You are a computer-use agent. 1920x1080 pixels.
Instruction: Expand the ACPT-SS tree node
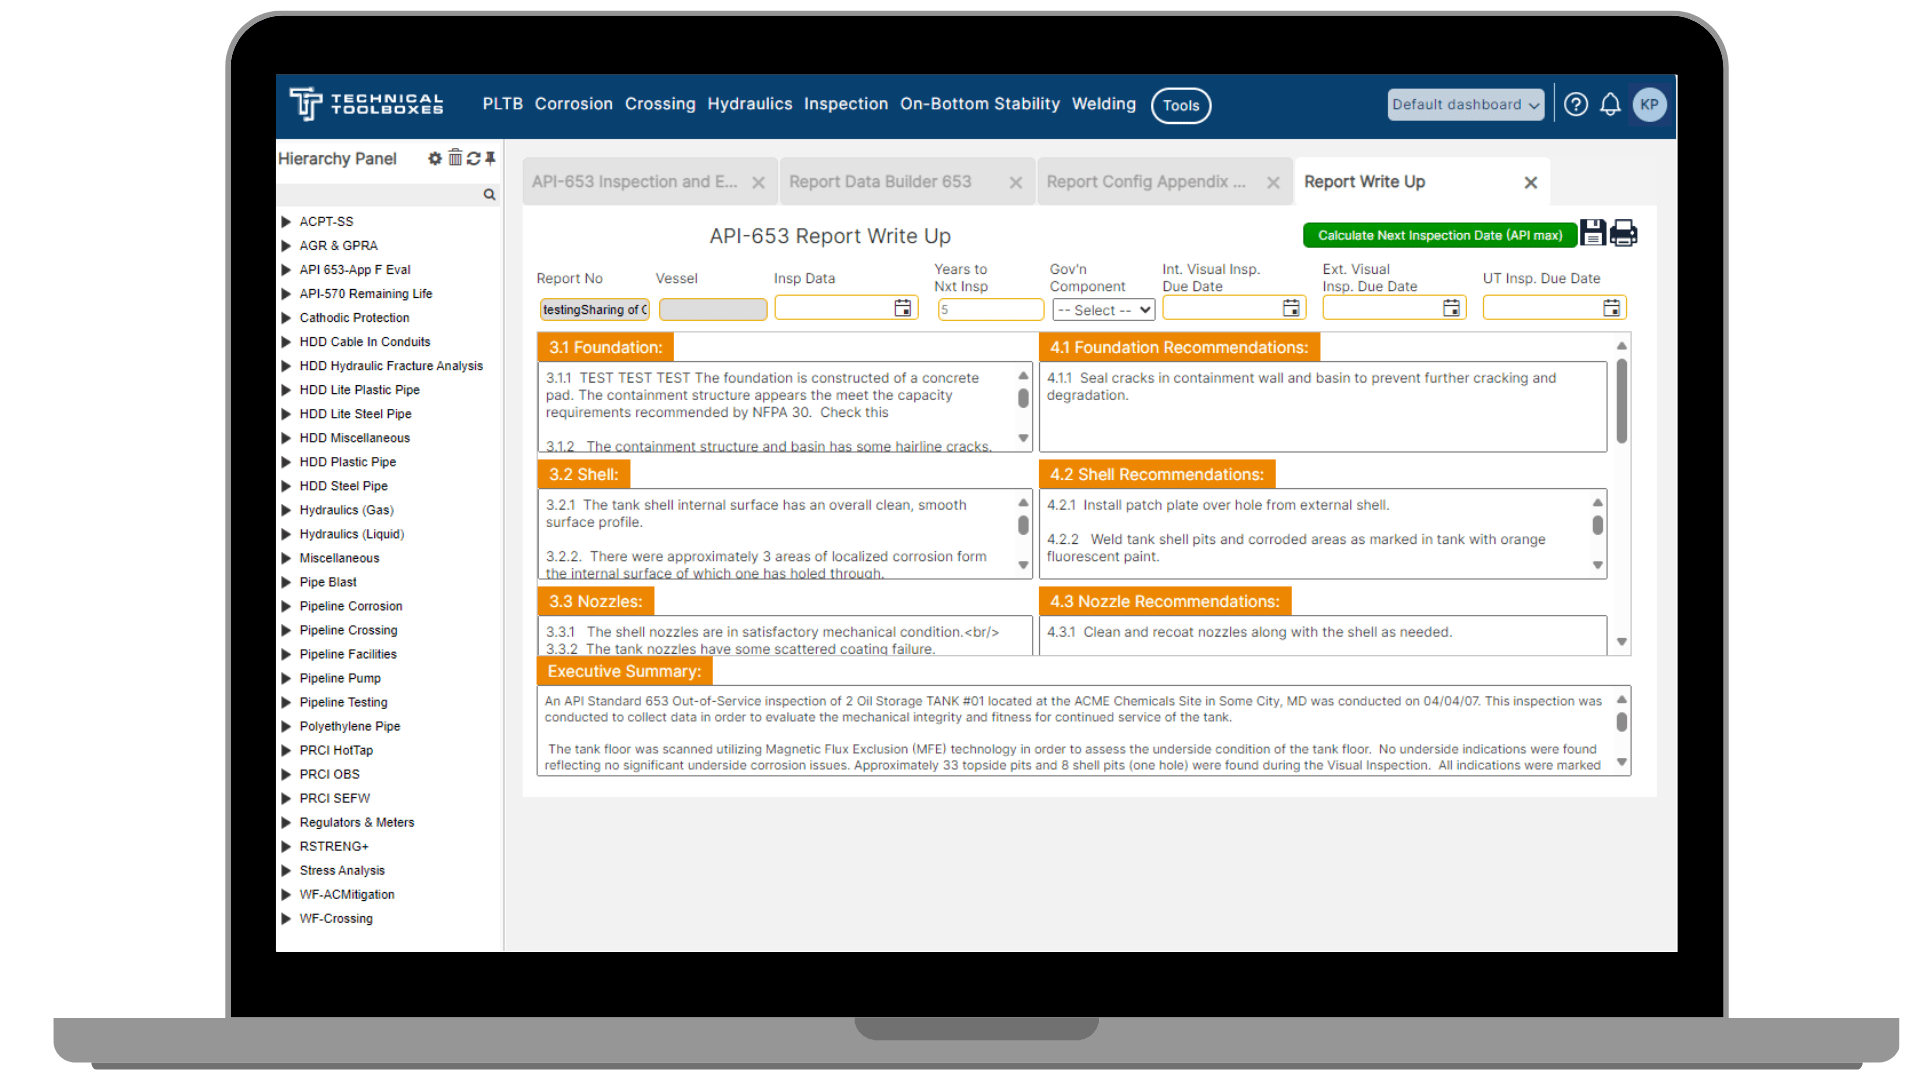click(286, 222)
